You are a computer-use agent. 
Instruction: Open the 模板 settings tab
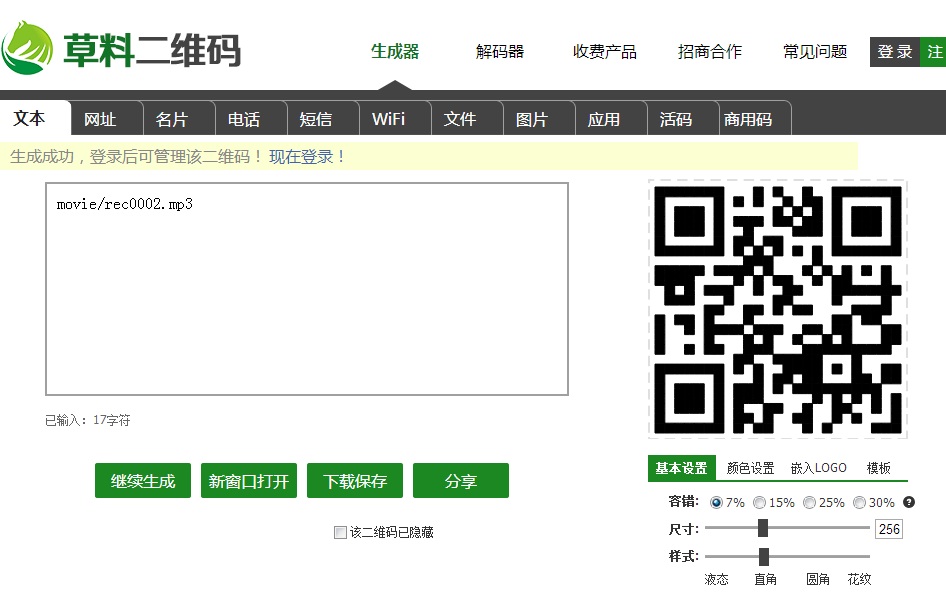[x=878, y=468]
